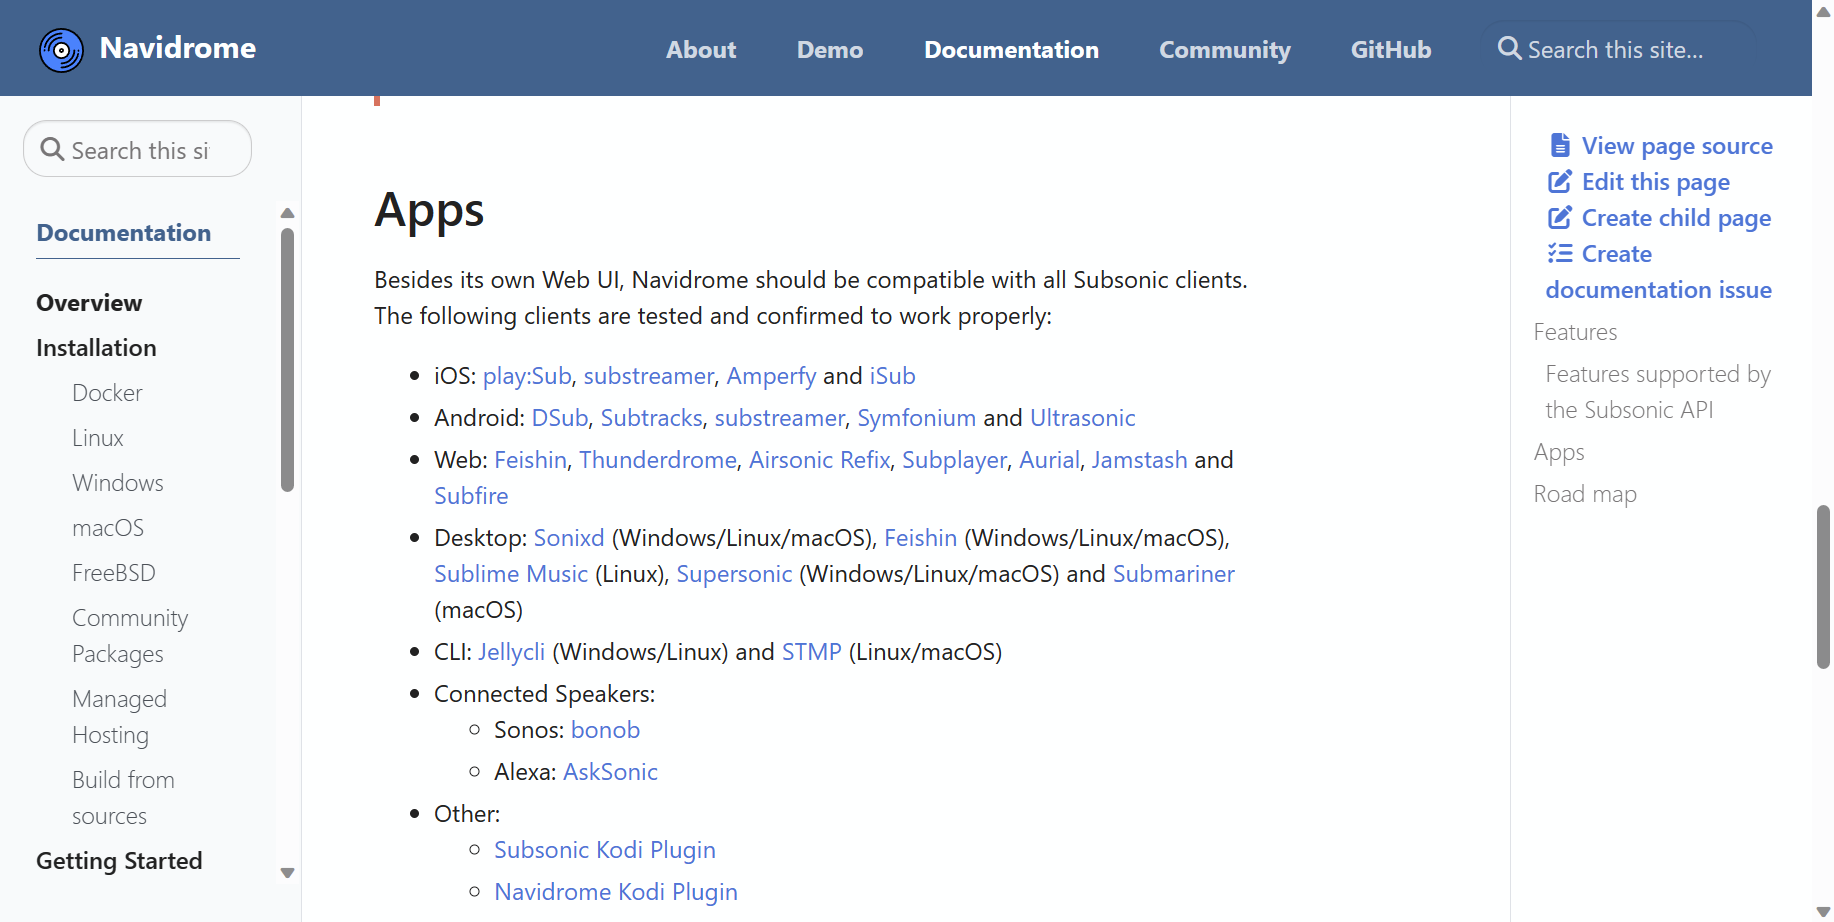Open the Documentation sidebar heading

coord(124,233)
